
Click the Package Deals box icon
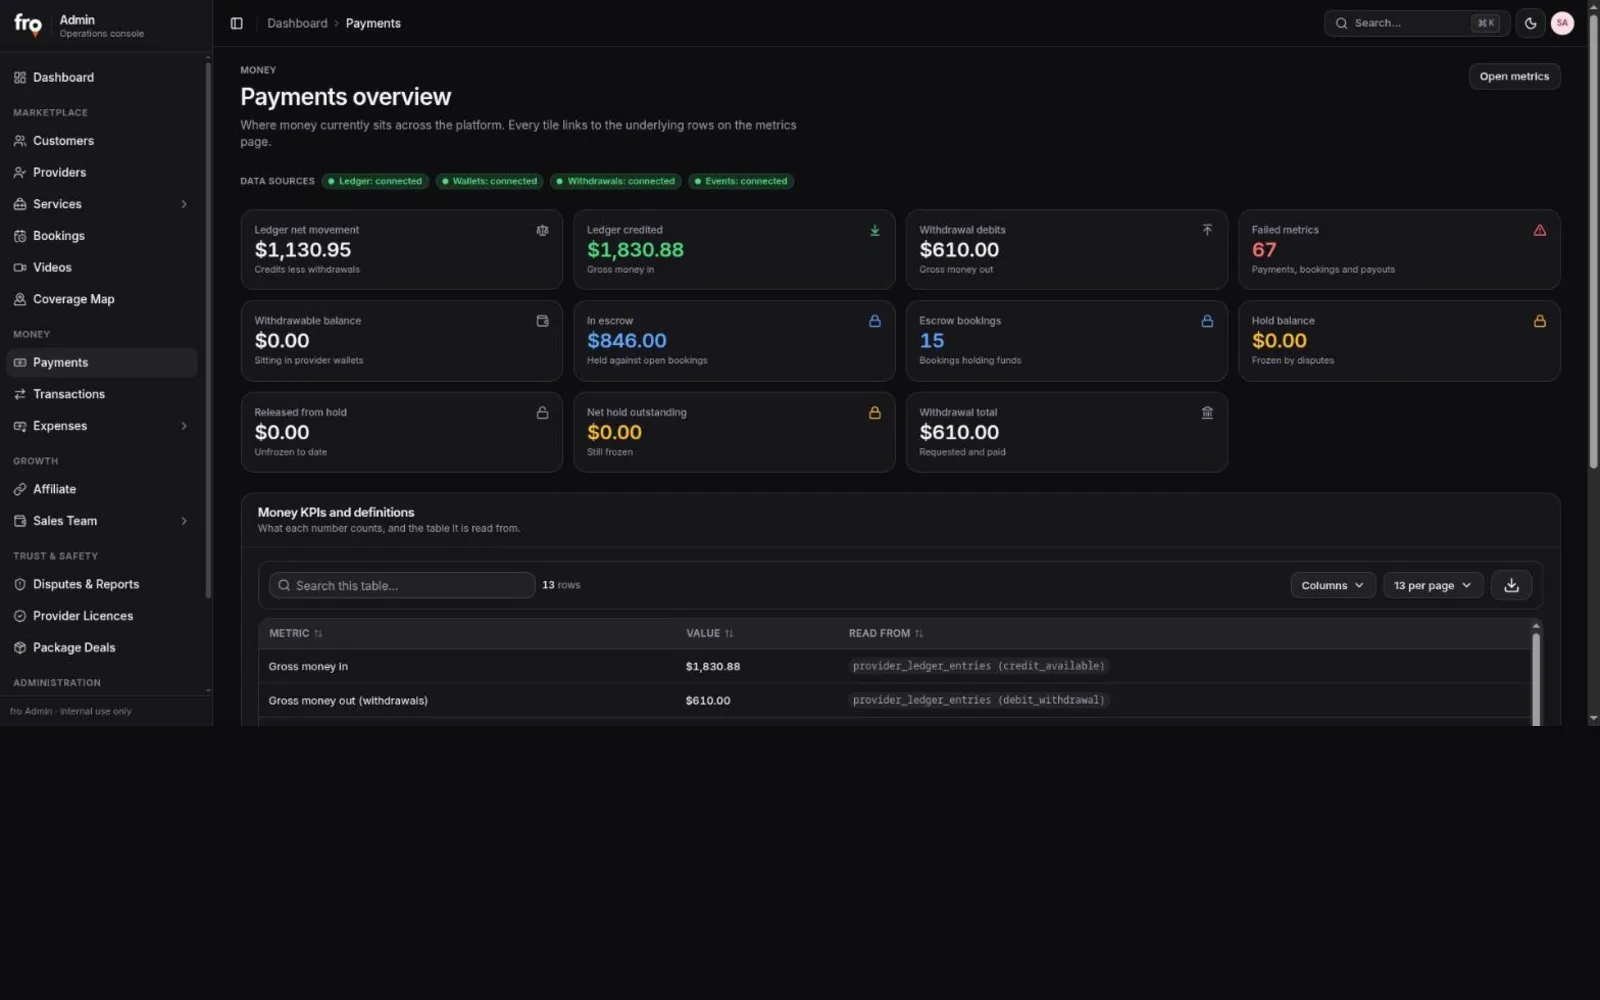(x=20, y=648)
